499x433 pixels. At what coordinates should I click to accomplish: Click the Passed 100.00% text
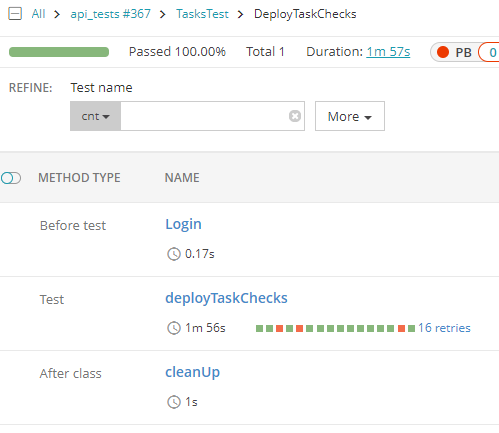coord(177,52)
